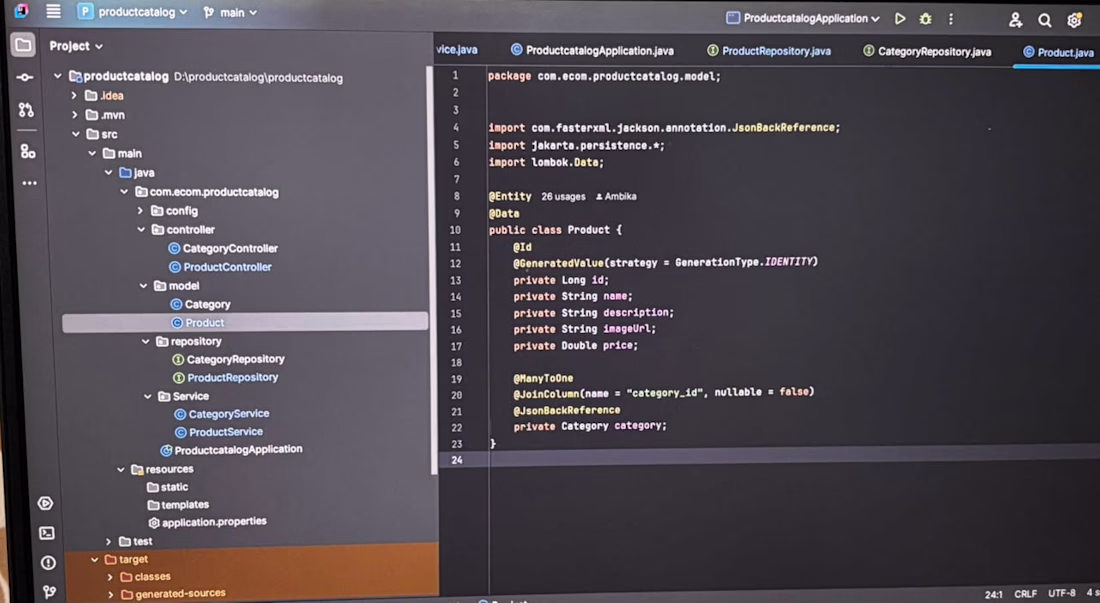
Task: Select ProductService in the project tree
Action: coord(218,432)
